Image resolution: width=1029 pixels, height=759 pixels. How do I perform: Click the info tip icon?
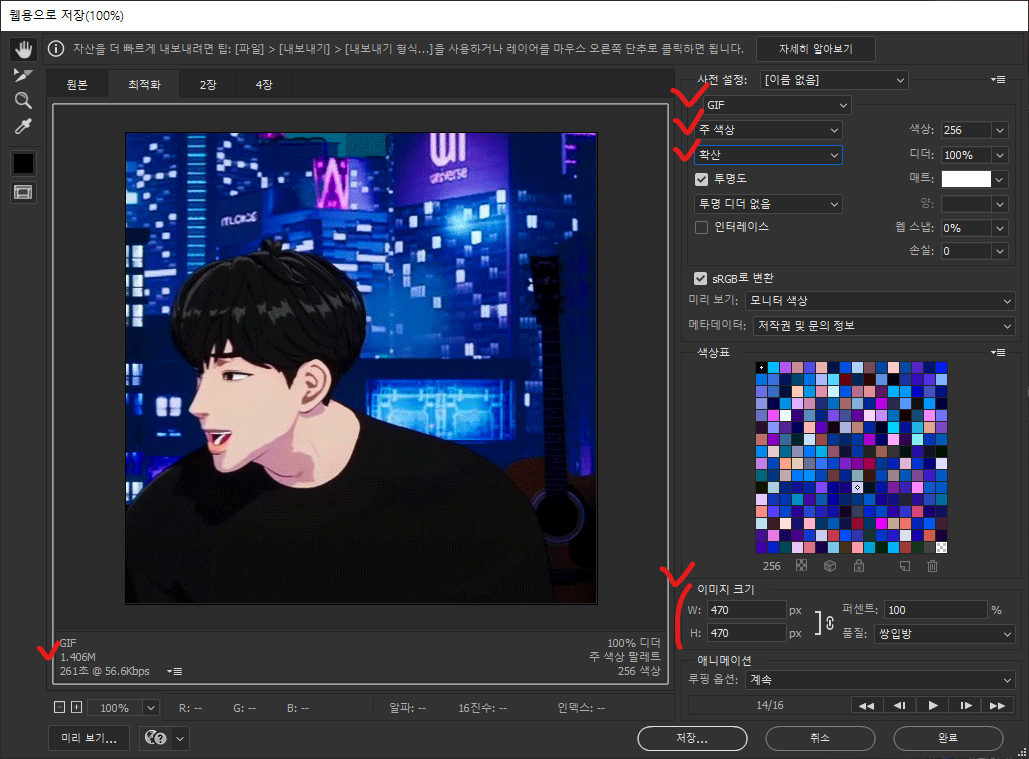tap(56, 49)
